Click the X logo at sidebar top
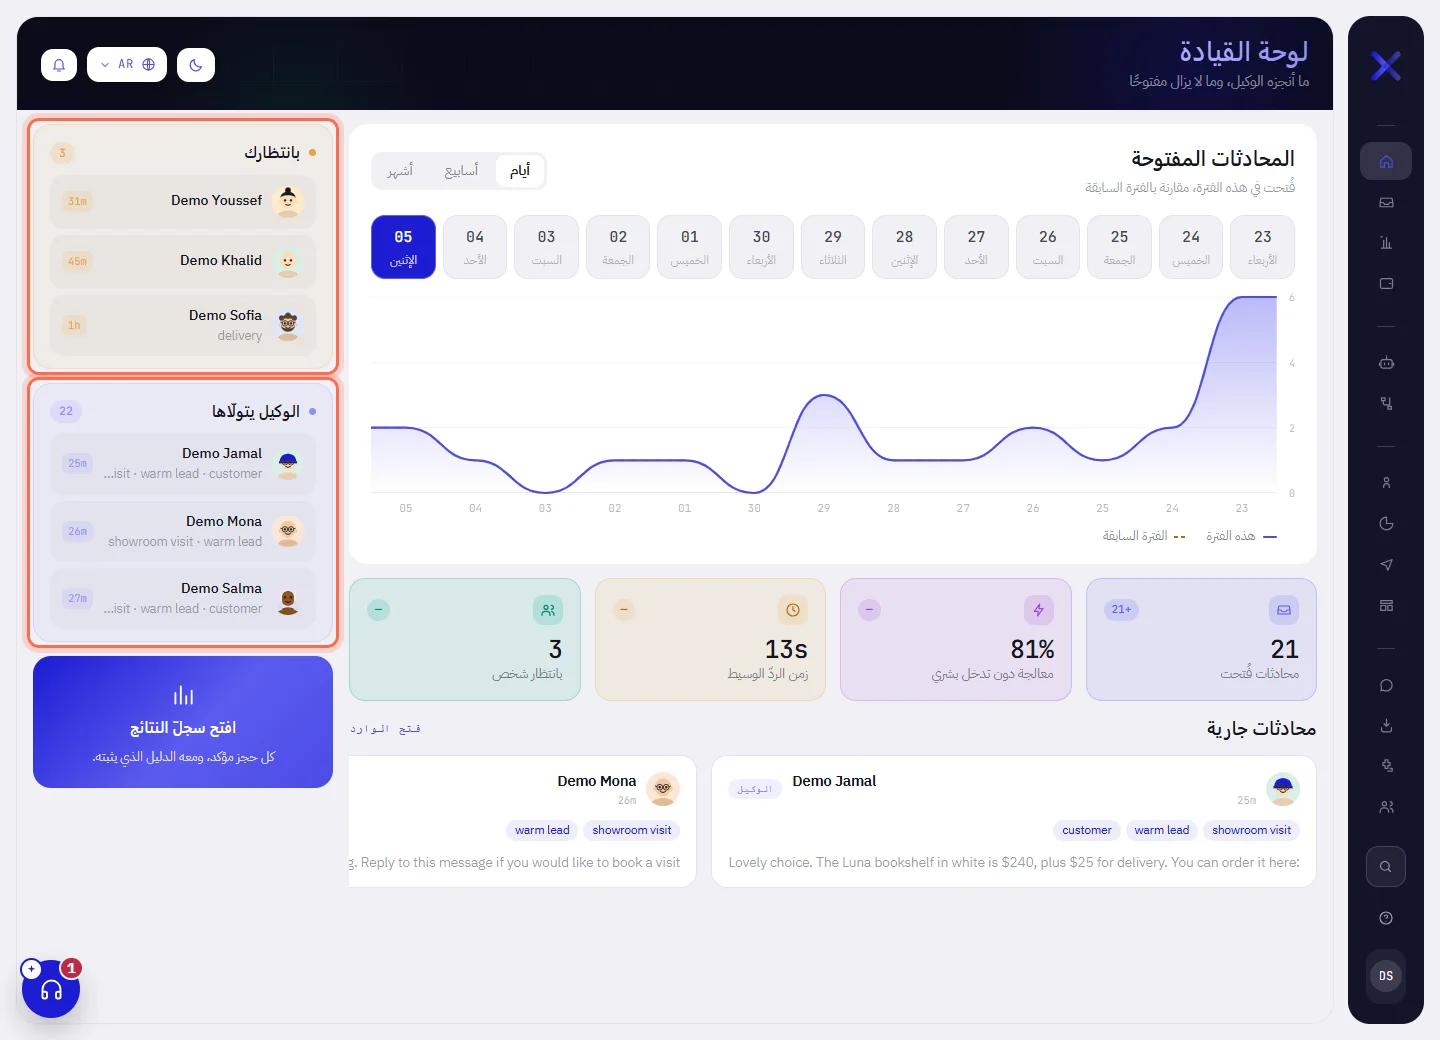 pos(1386,66)
